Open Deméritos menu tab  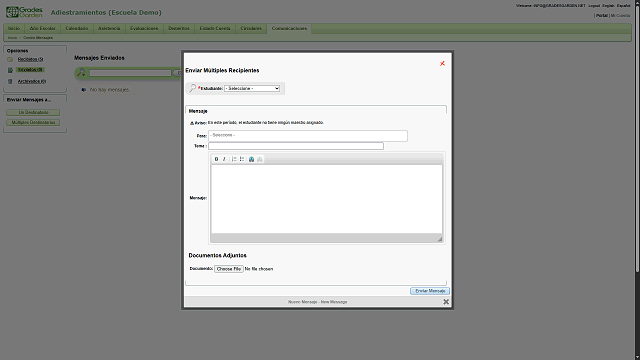[x=179, y=28]
